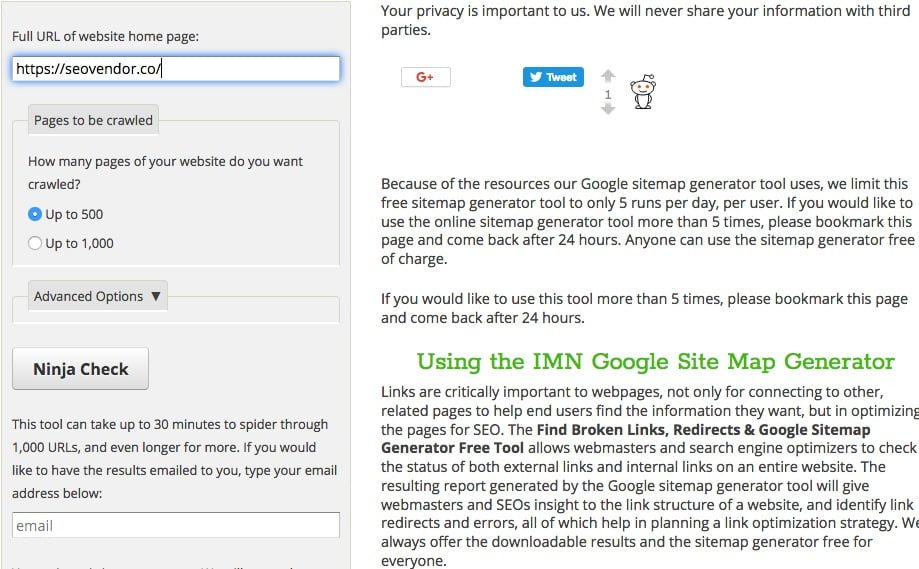Click the "Up to 1,000" option label
This screenshot has width=919, height=569.
click(80, 243)
